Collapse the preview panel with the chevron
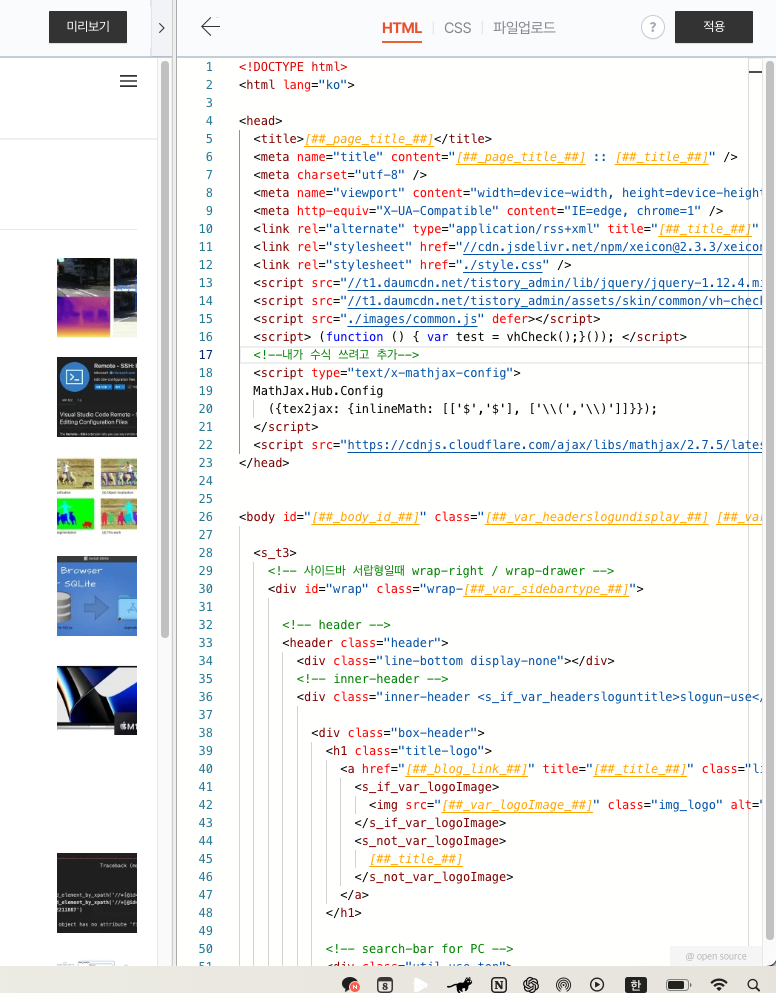The height and width of the screenshot is (993, 776). pyautogui.click(x=162, y=28)
